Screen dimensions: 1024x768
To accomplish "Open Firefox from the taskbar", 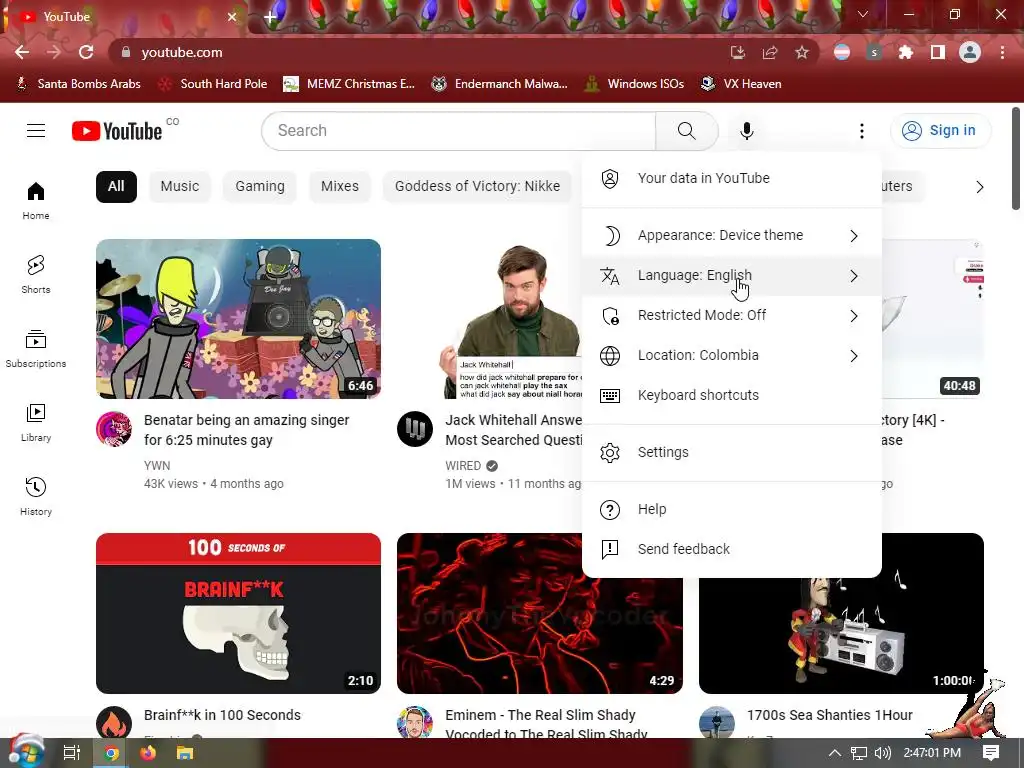I will tap(148, 753).
